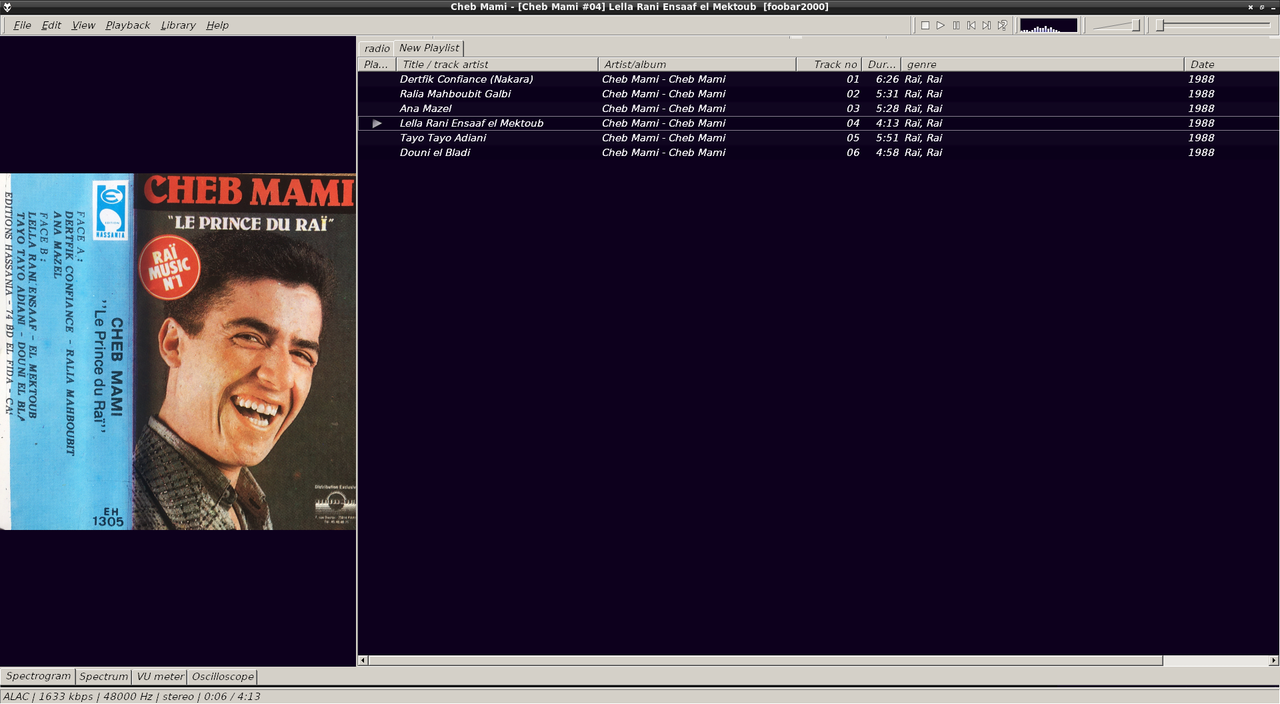The width and height of the screenshot is (1280, 704).
Task: Open the Help menu
Action: [217, 25]
